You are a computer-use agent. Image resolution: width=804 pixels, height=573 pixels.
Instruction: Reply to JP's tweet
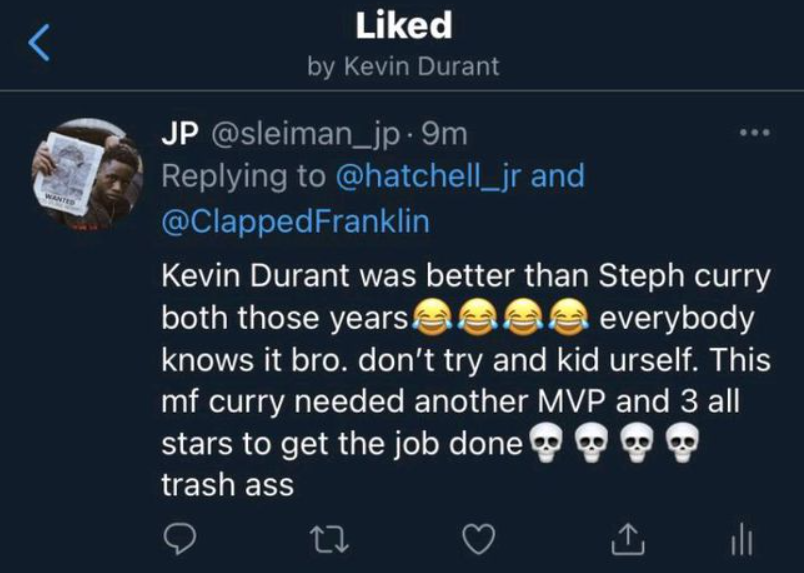coord(177,540)
